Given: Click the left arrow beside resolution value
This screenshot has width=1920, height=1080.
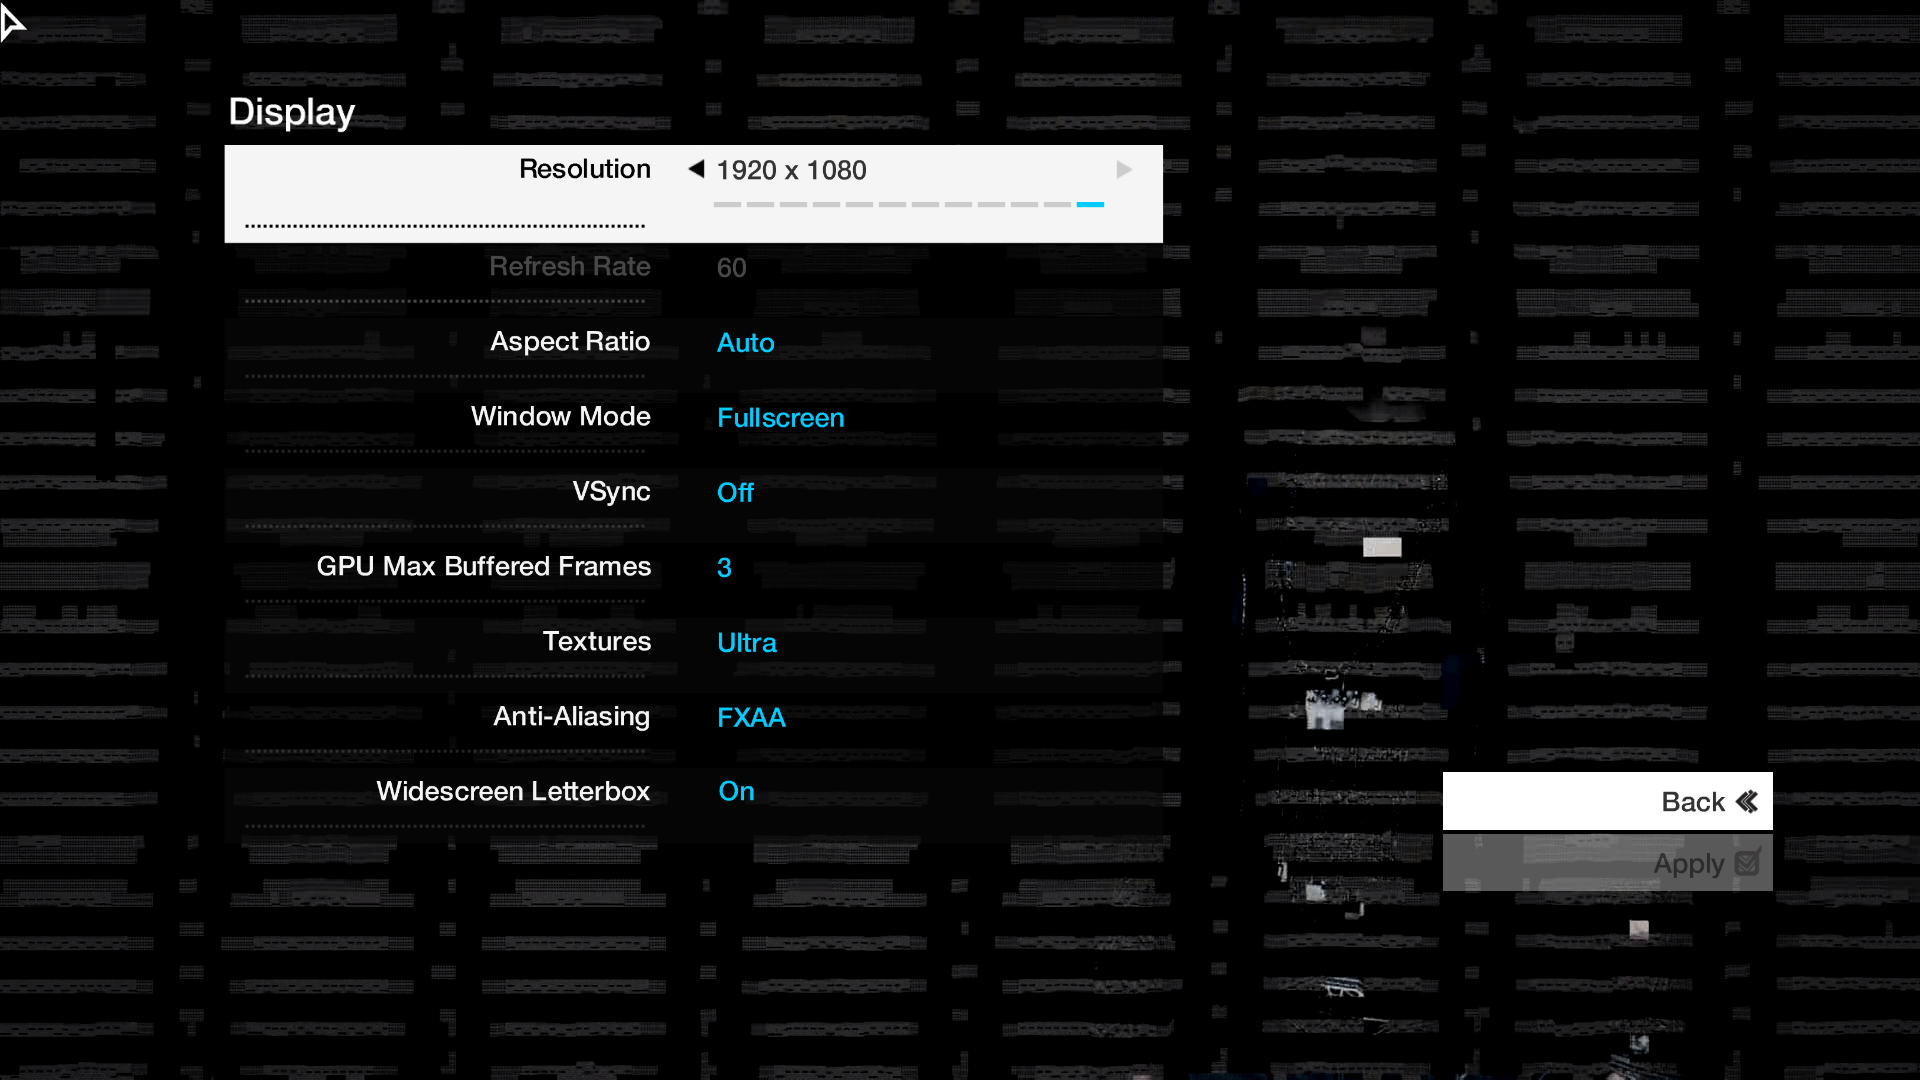Looking at the screenshot, I should pyautogui.click(x=697, y=169).
